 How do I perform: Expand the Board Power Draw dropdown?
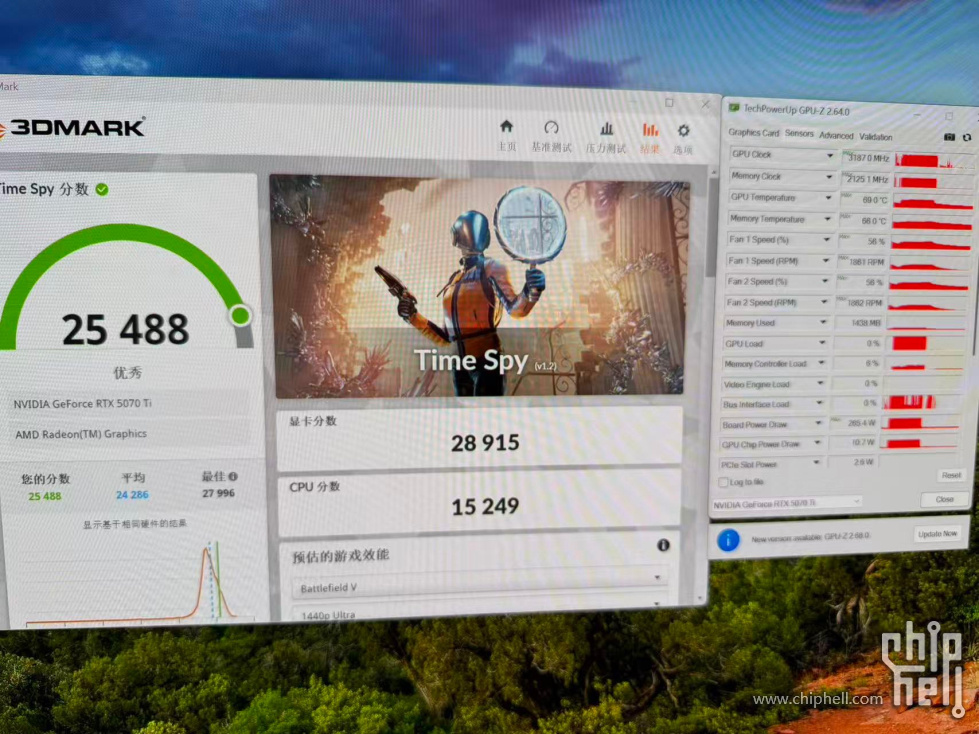point(819,424)
